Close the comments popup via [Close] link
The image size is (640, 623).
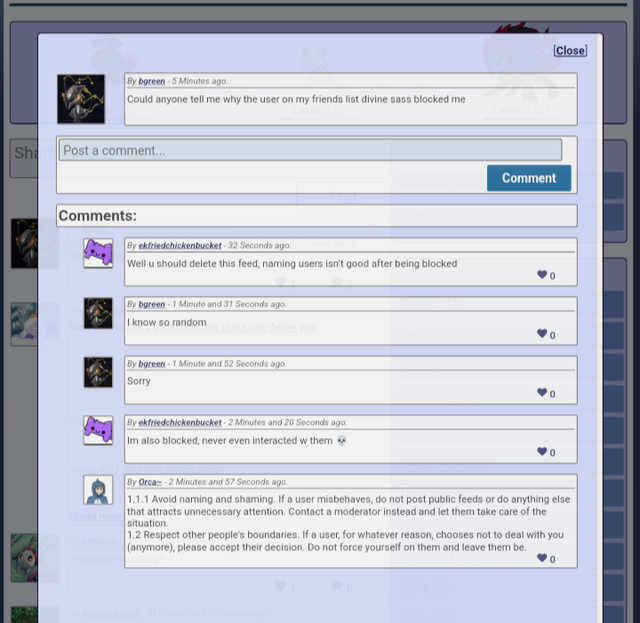point(570,51)
